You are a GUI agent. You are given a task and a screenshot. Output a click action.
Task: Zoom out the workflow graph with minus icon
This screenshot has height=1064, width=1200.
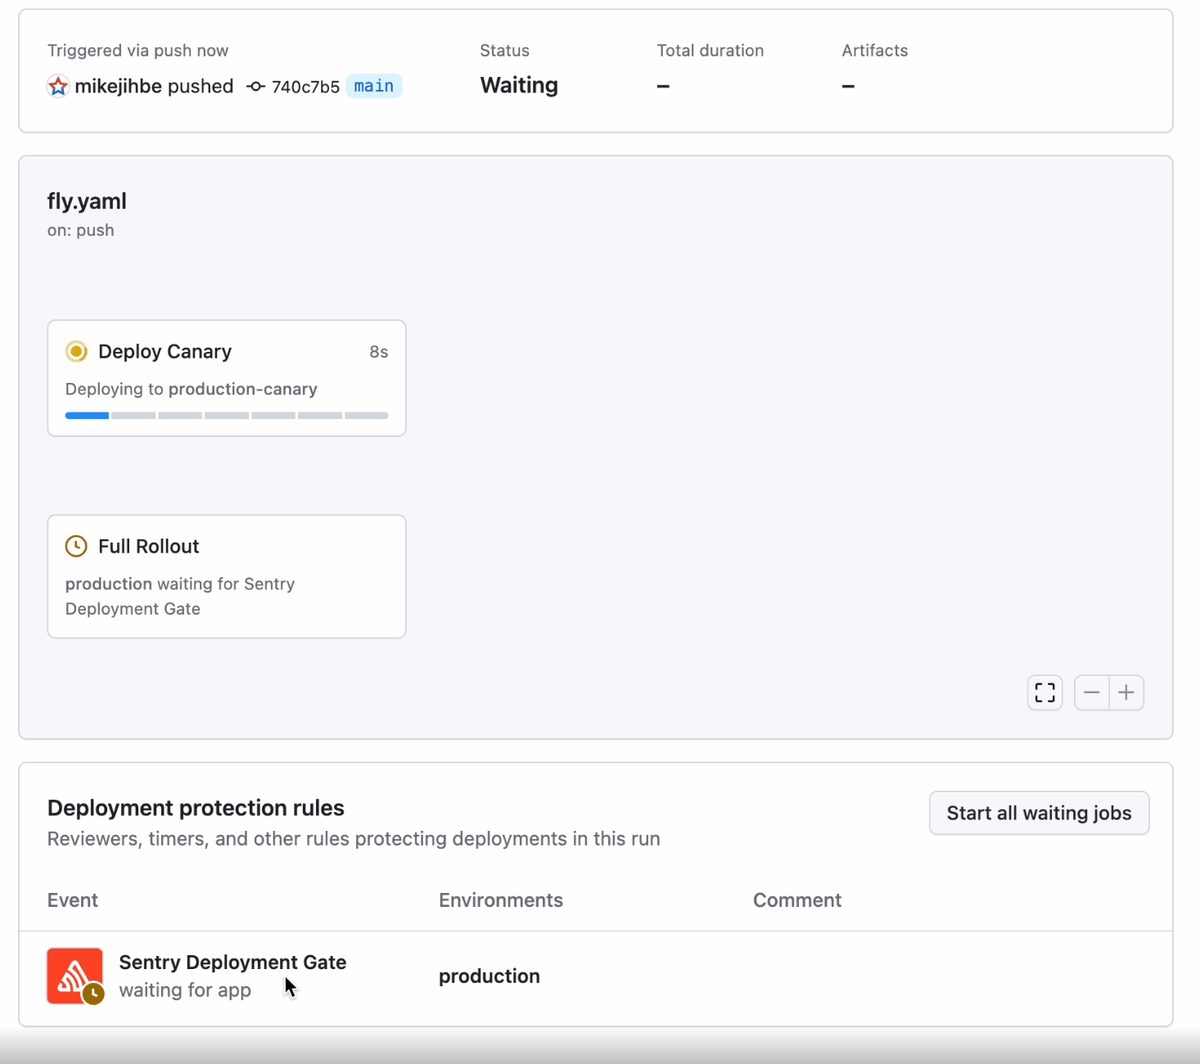tap(1091, 692)
